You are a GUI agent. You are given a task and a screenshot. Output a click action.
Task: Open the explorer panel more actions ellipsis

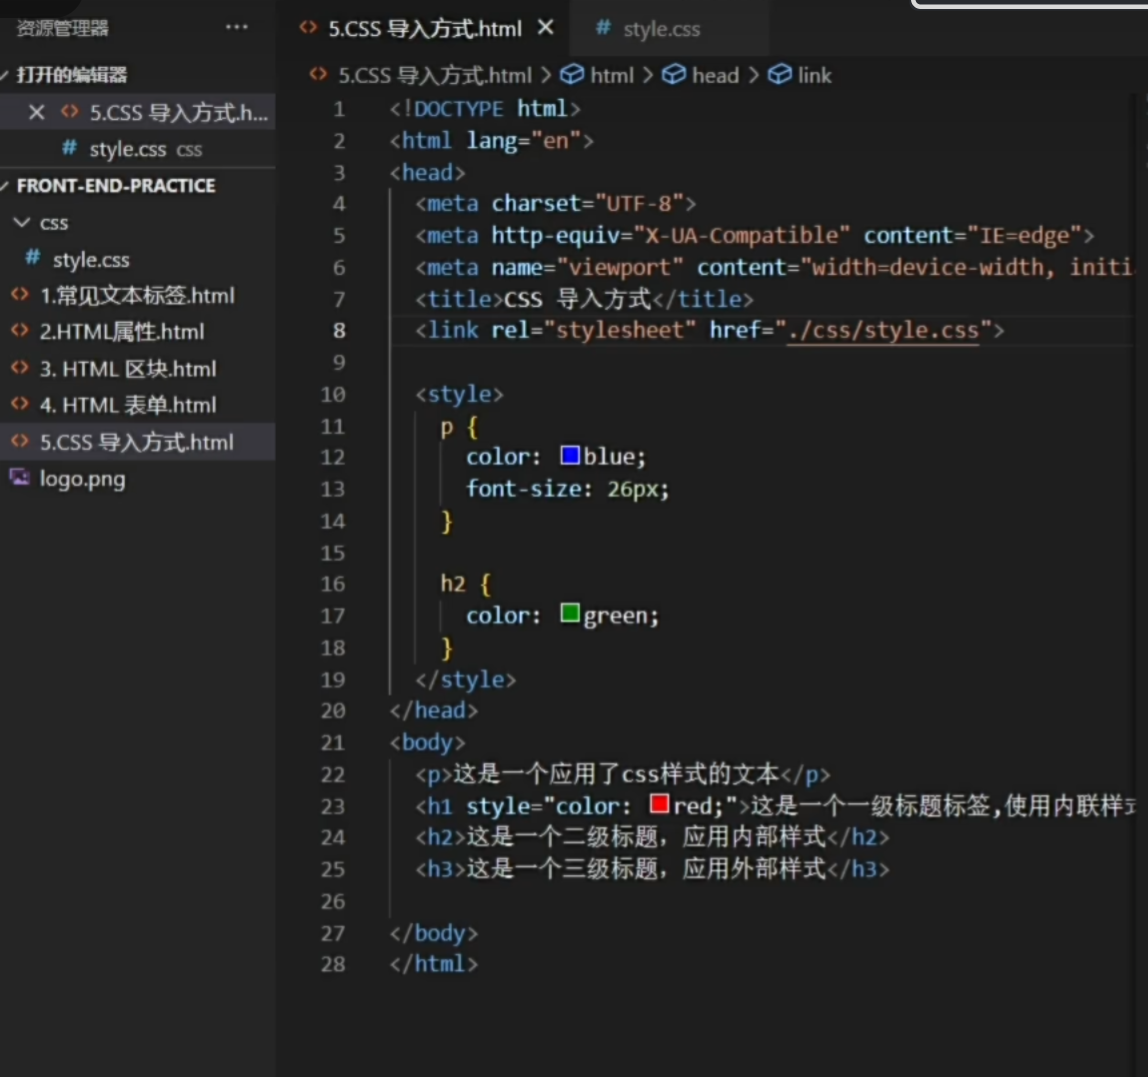pos(236,27)
